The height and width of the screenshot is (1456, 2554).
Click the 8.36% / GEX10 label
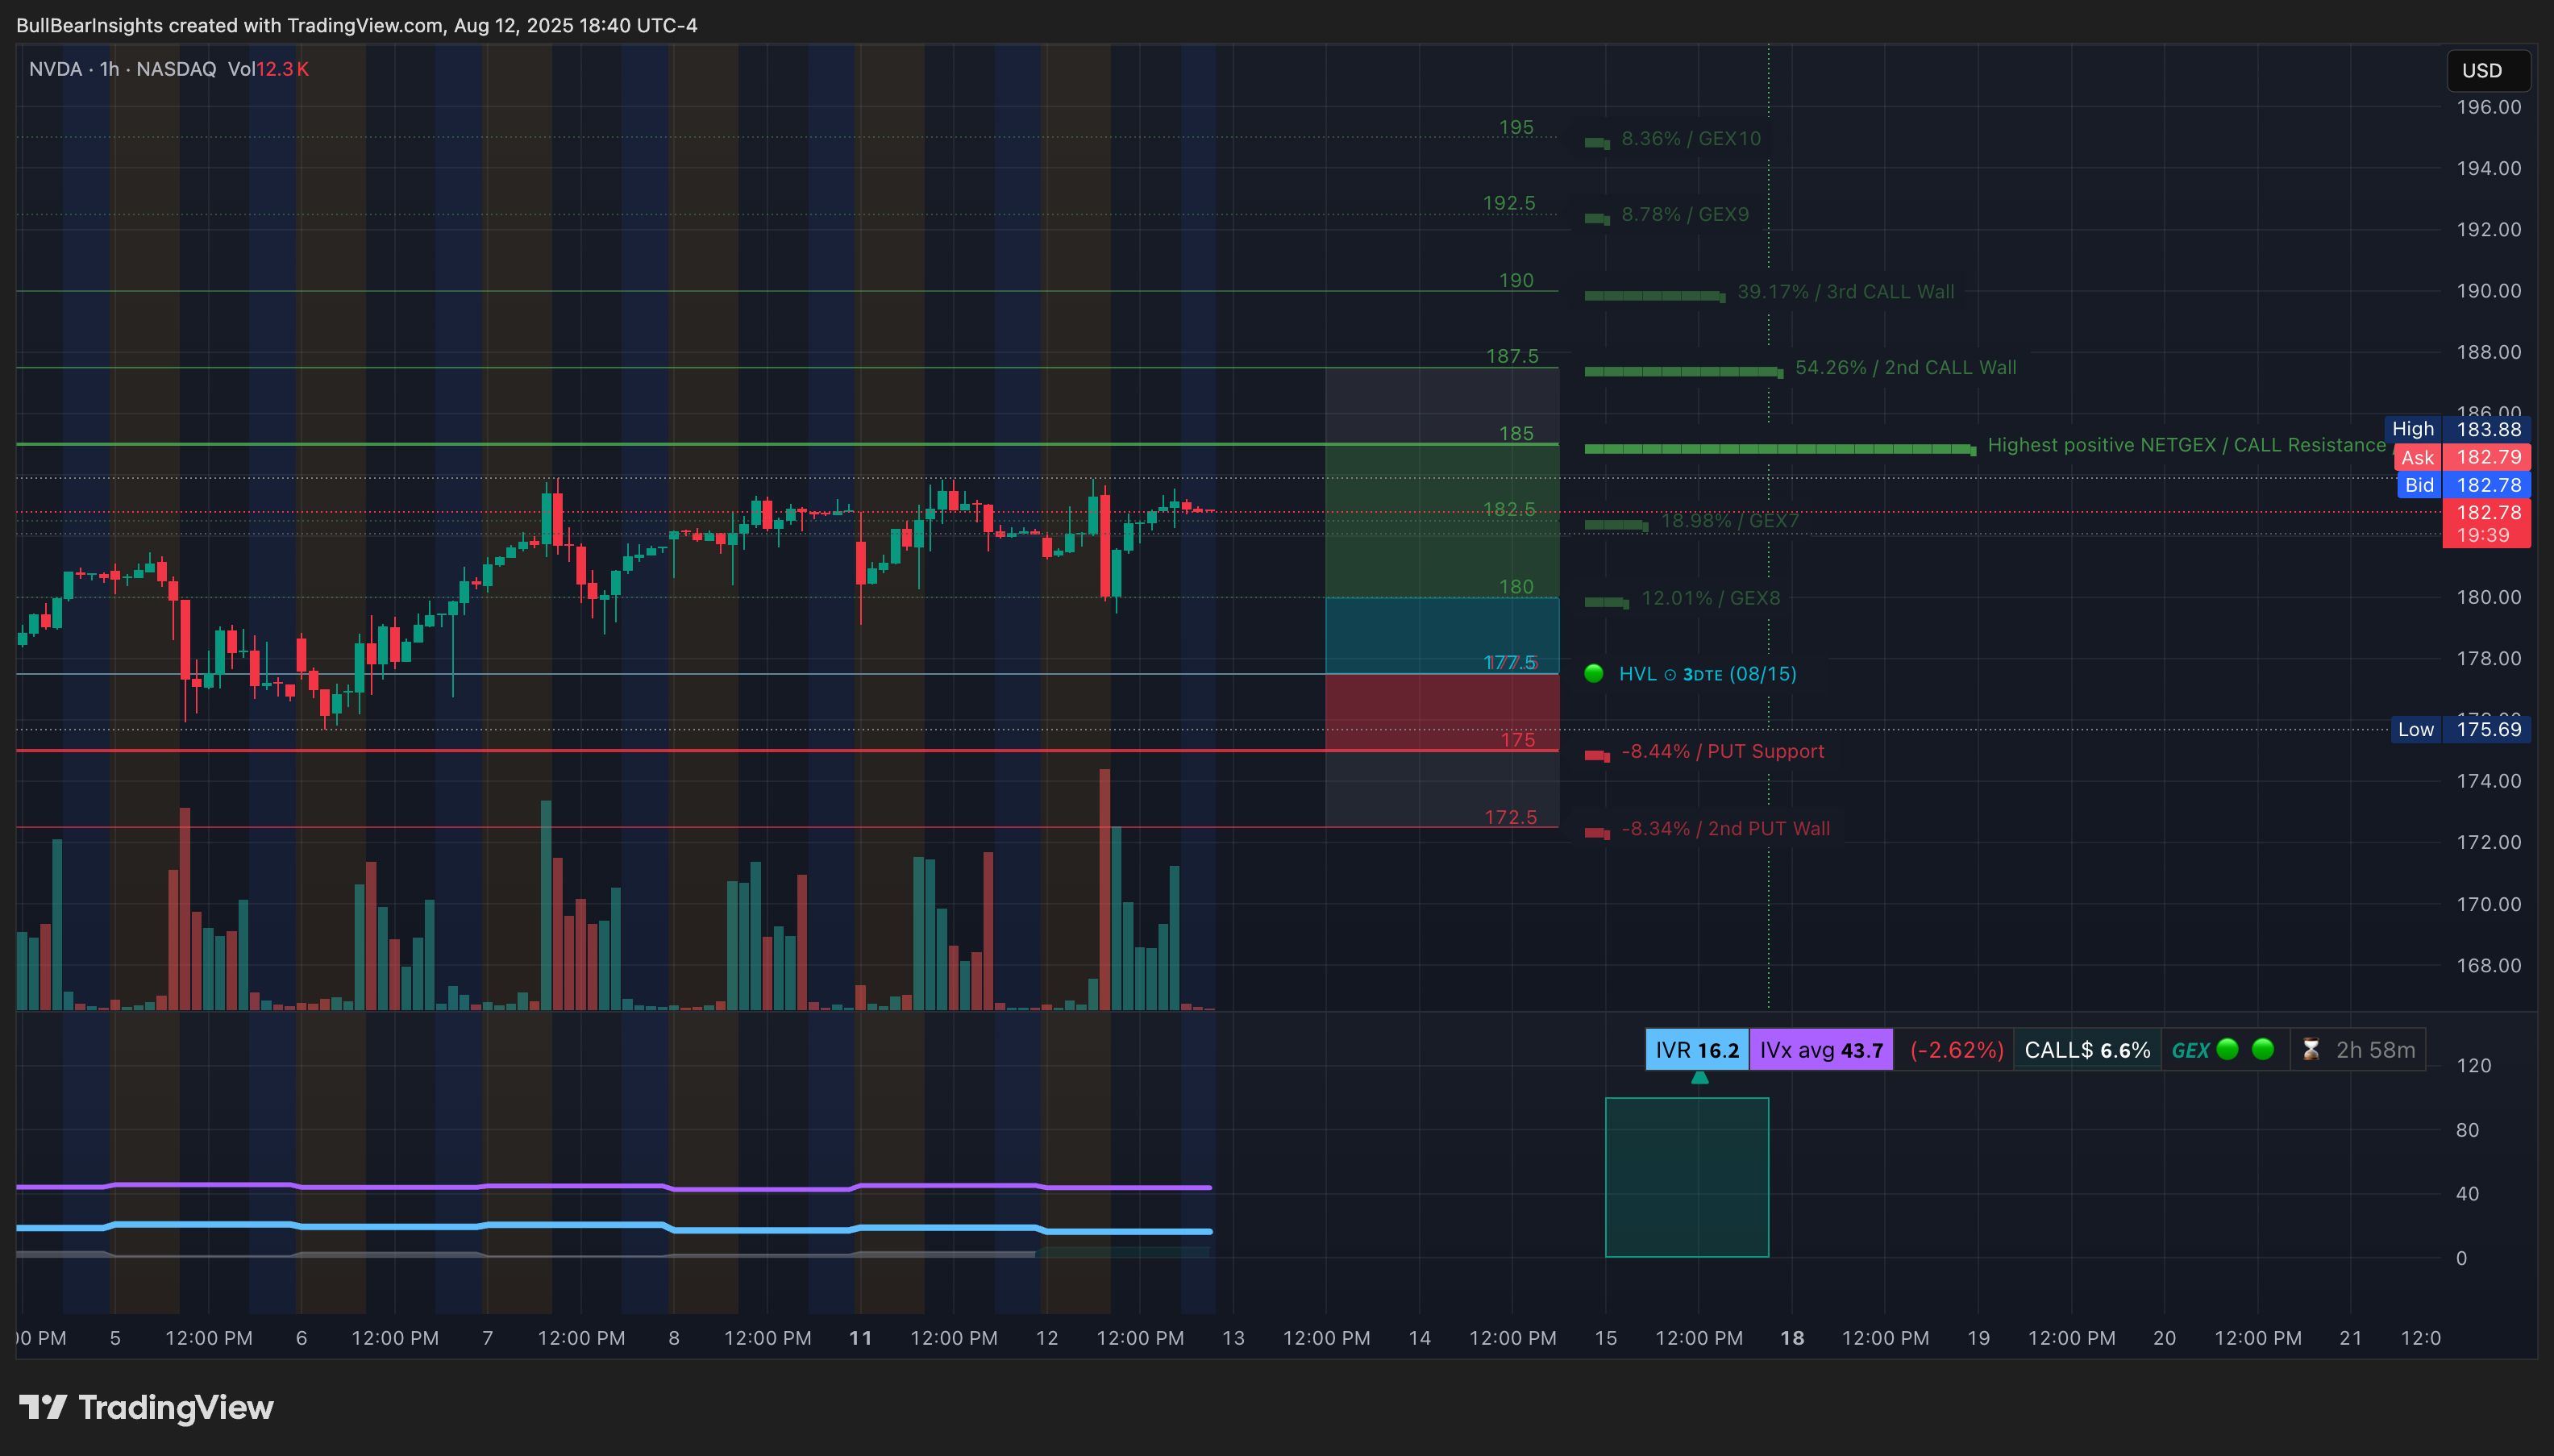point(1691,139)
